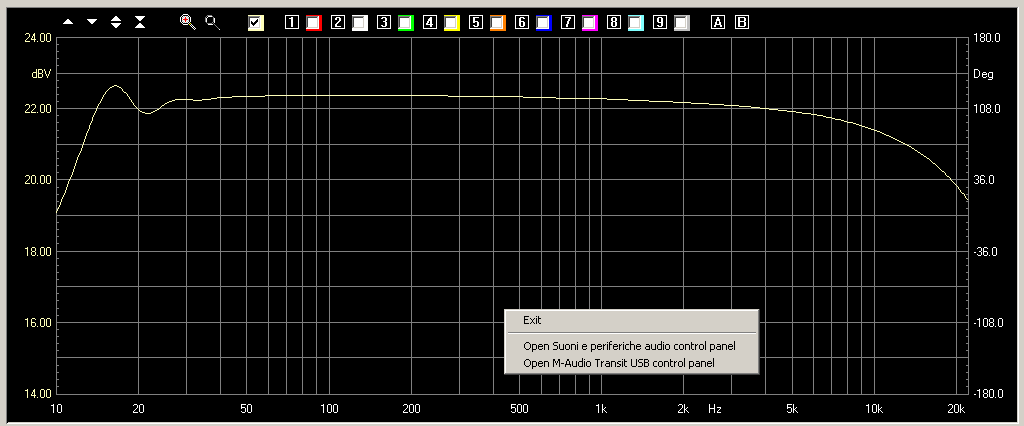The image size is (1024, 426).
Task: Click the zoom in magnifier icon
Action: tap(187, 21)
